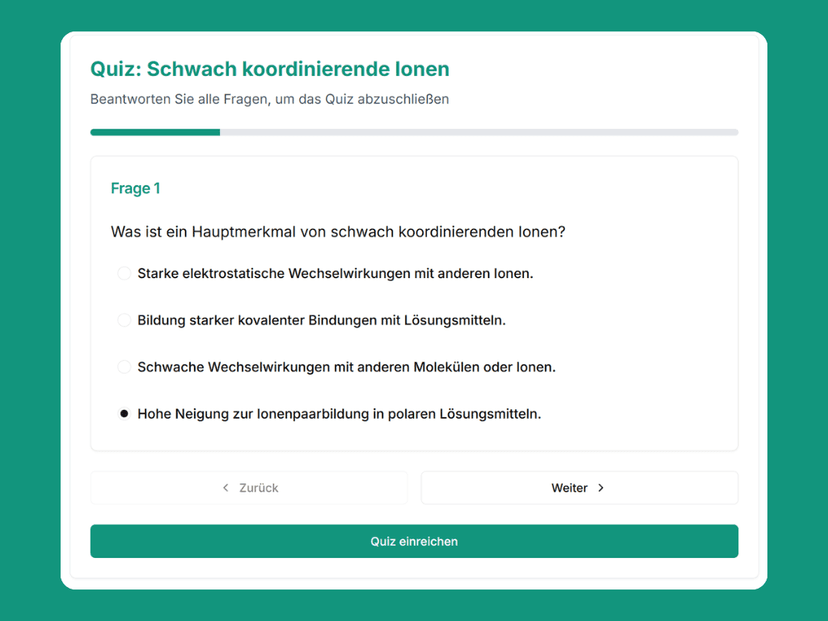The height and width of the screenshot is (621, 828).
Task: Click the quiz title 'Schwach koordinierende Ionen'
Action: coord(269,69)
